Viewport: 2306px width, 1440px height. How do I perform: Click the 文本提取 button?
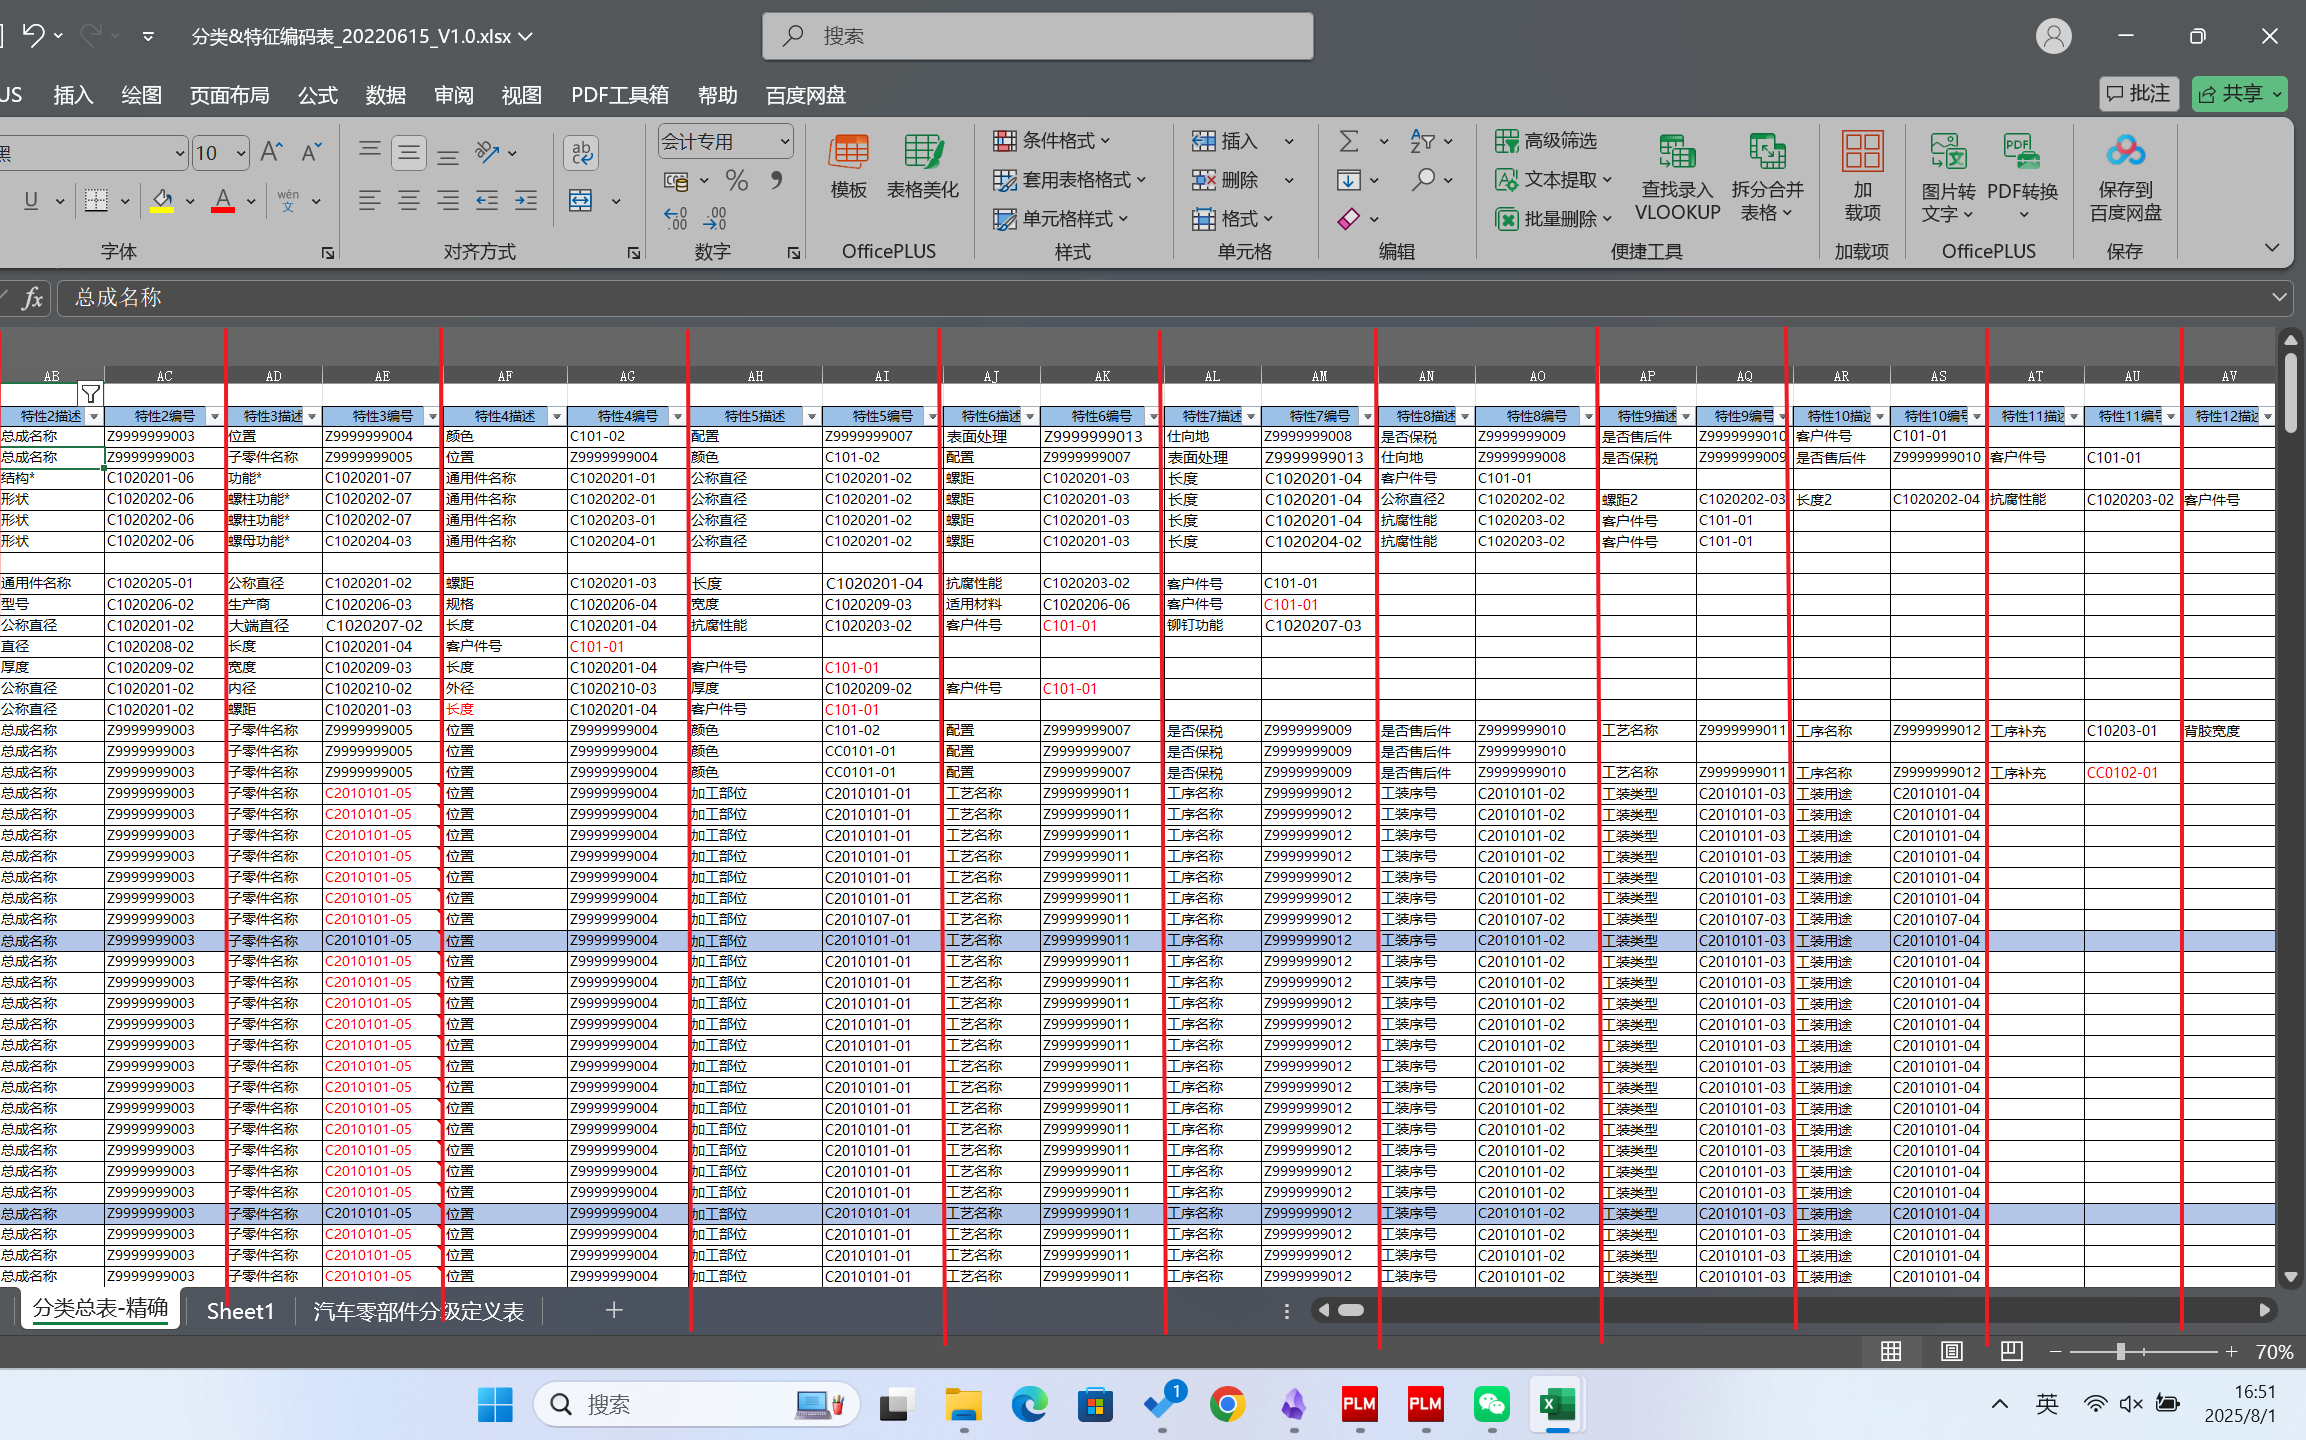(1553, 180)
